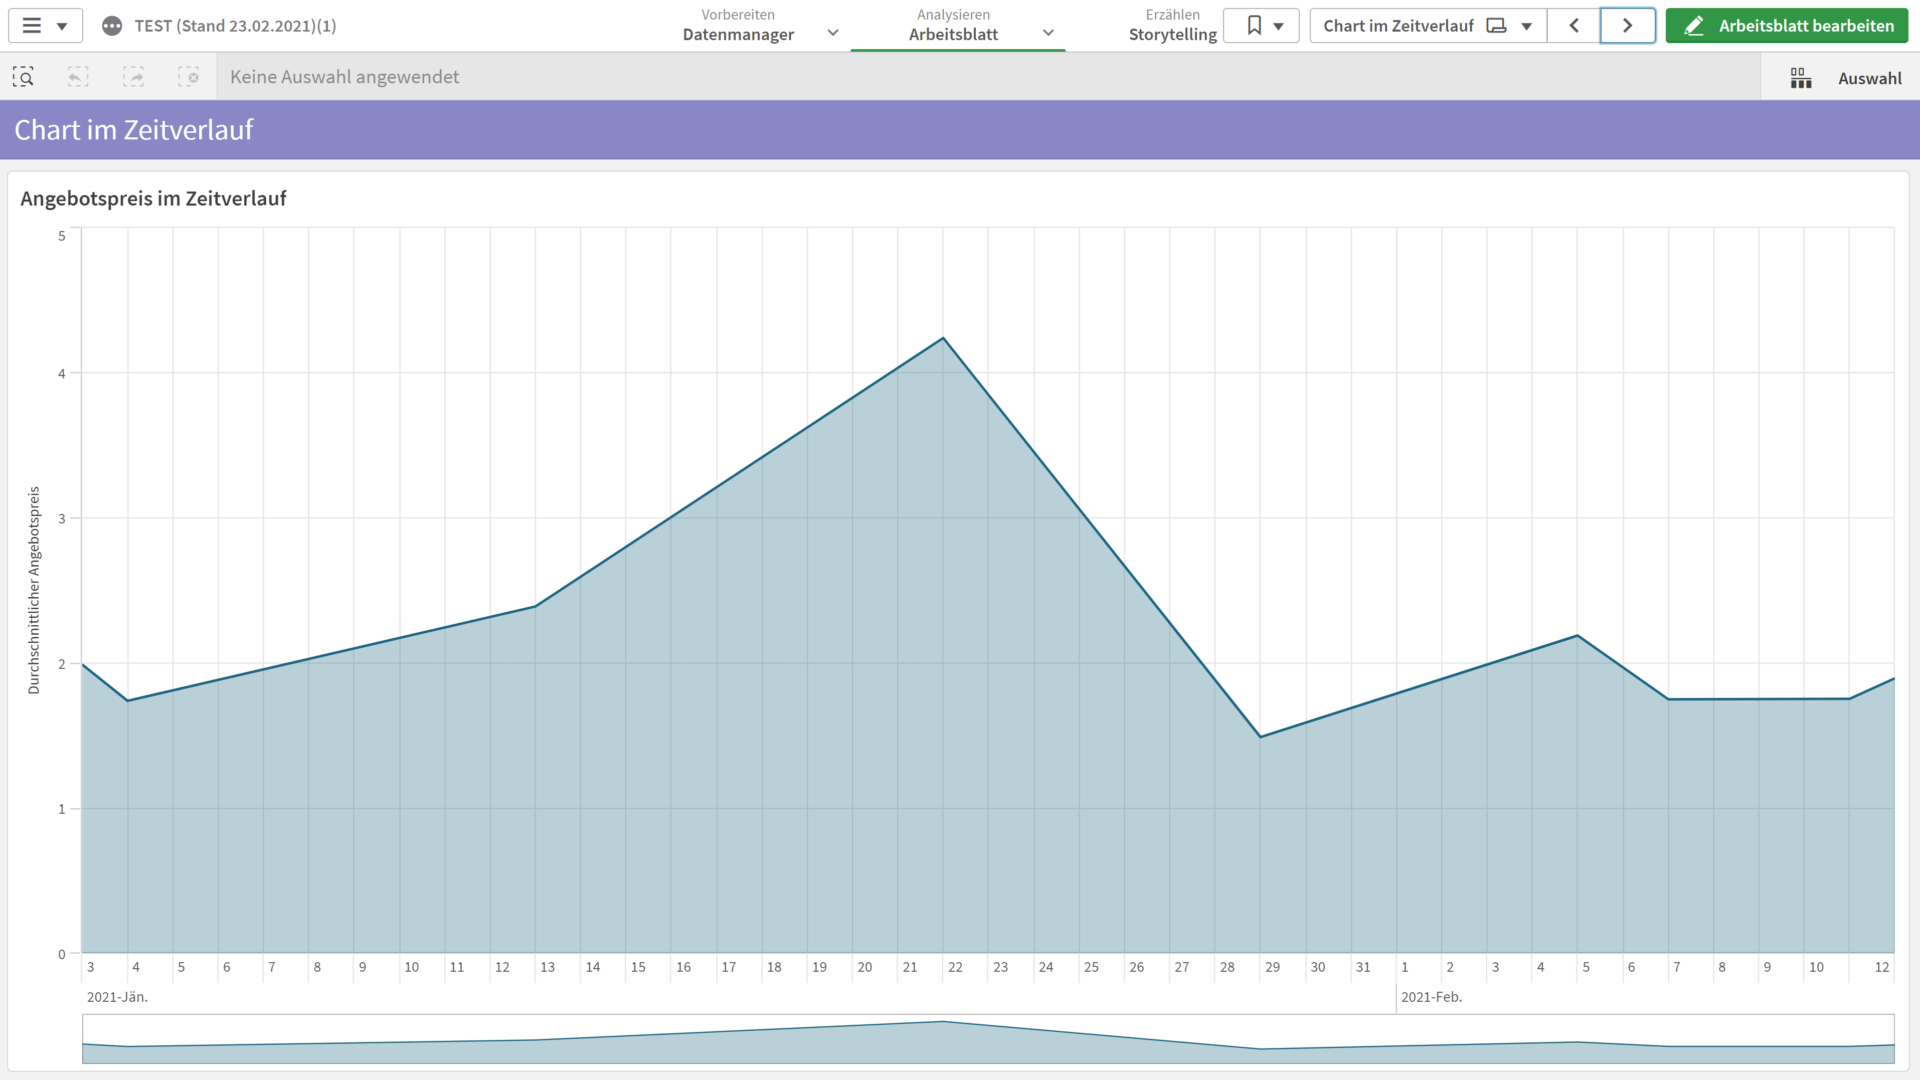Switch to the Analysieren Arbeitsblatt tab
Image resolution: width=1920 pixels, height=1080 pixels.
click(x=953, y=25)
